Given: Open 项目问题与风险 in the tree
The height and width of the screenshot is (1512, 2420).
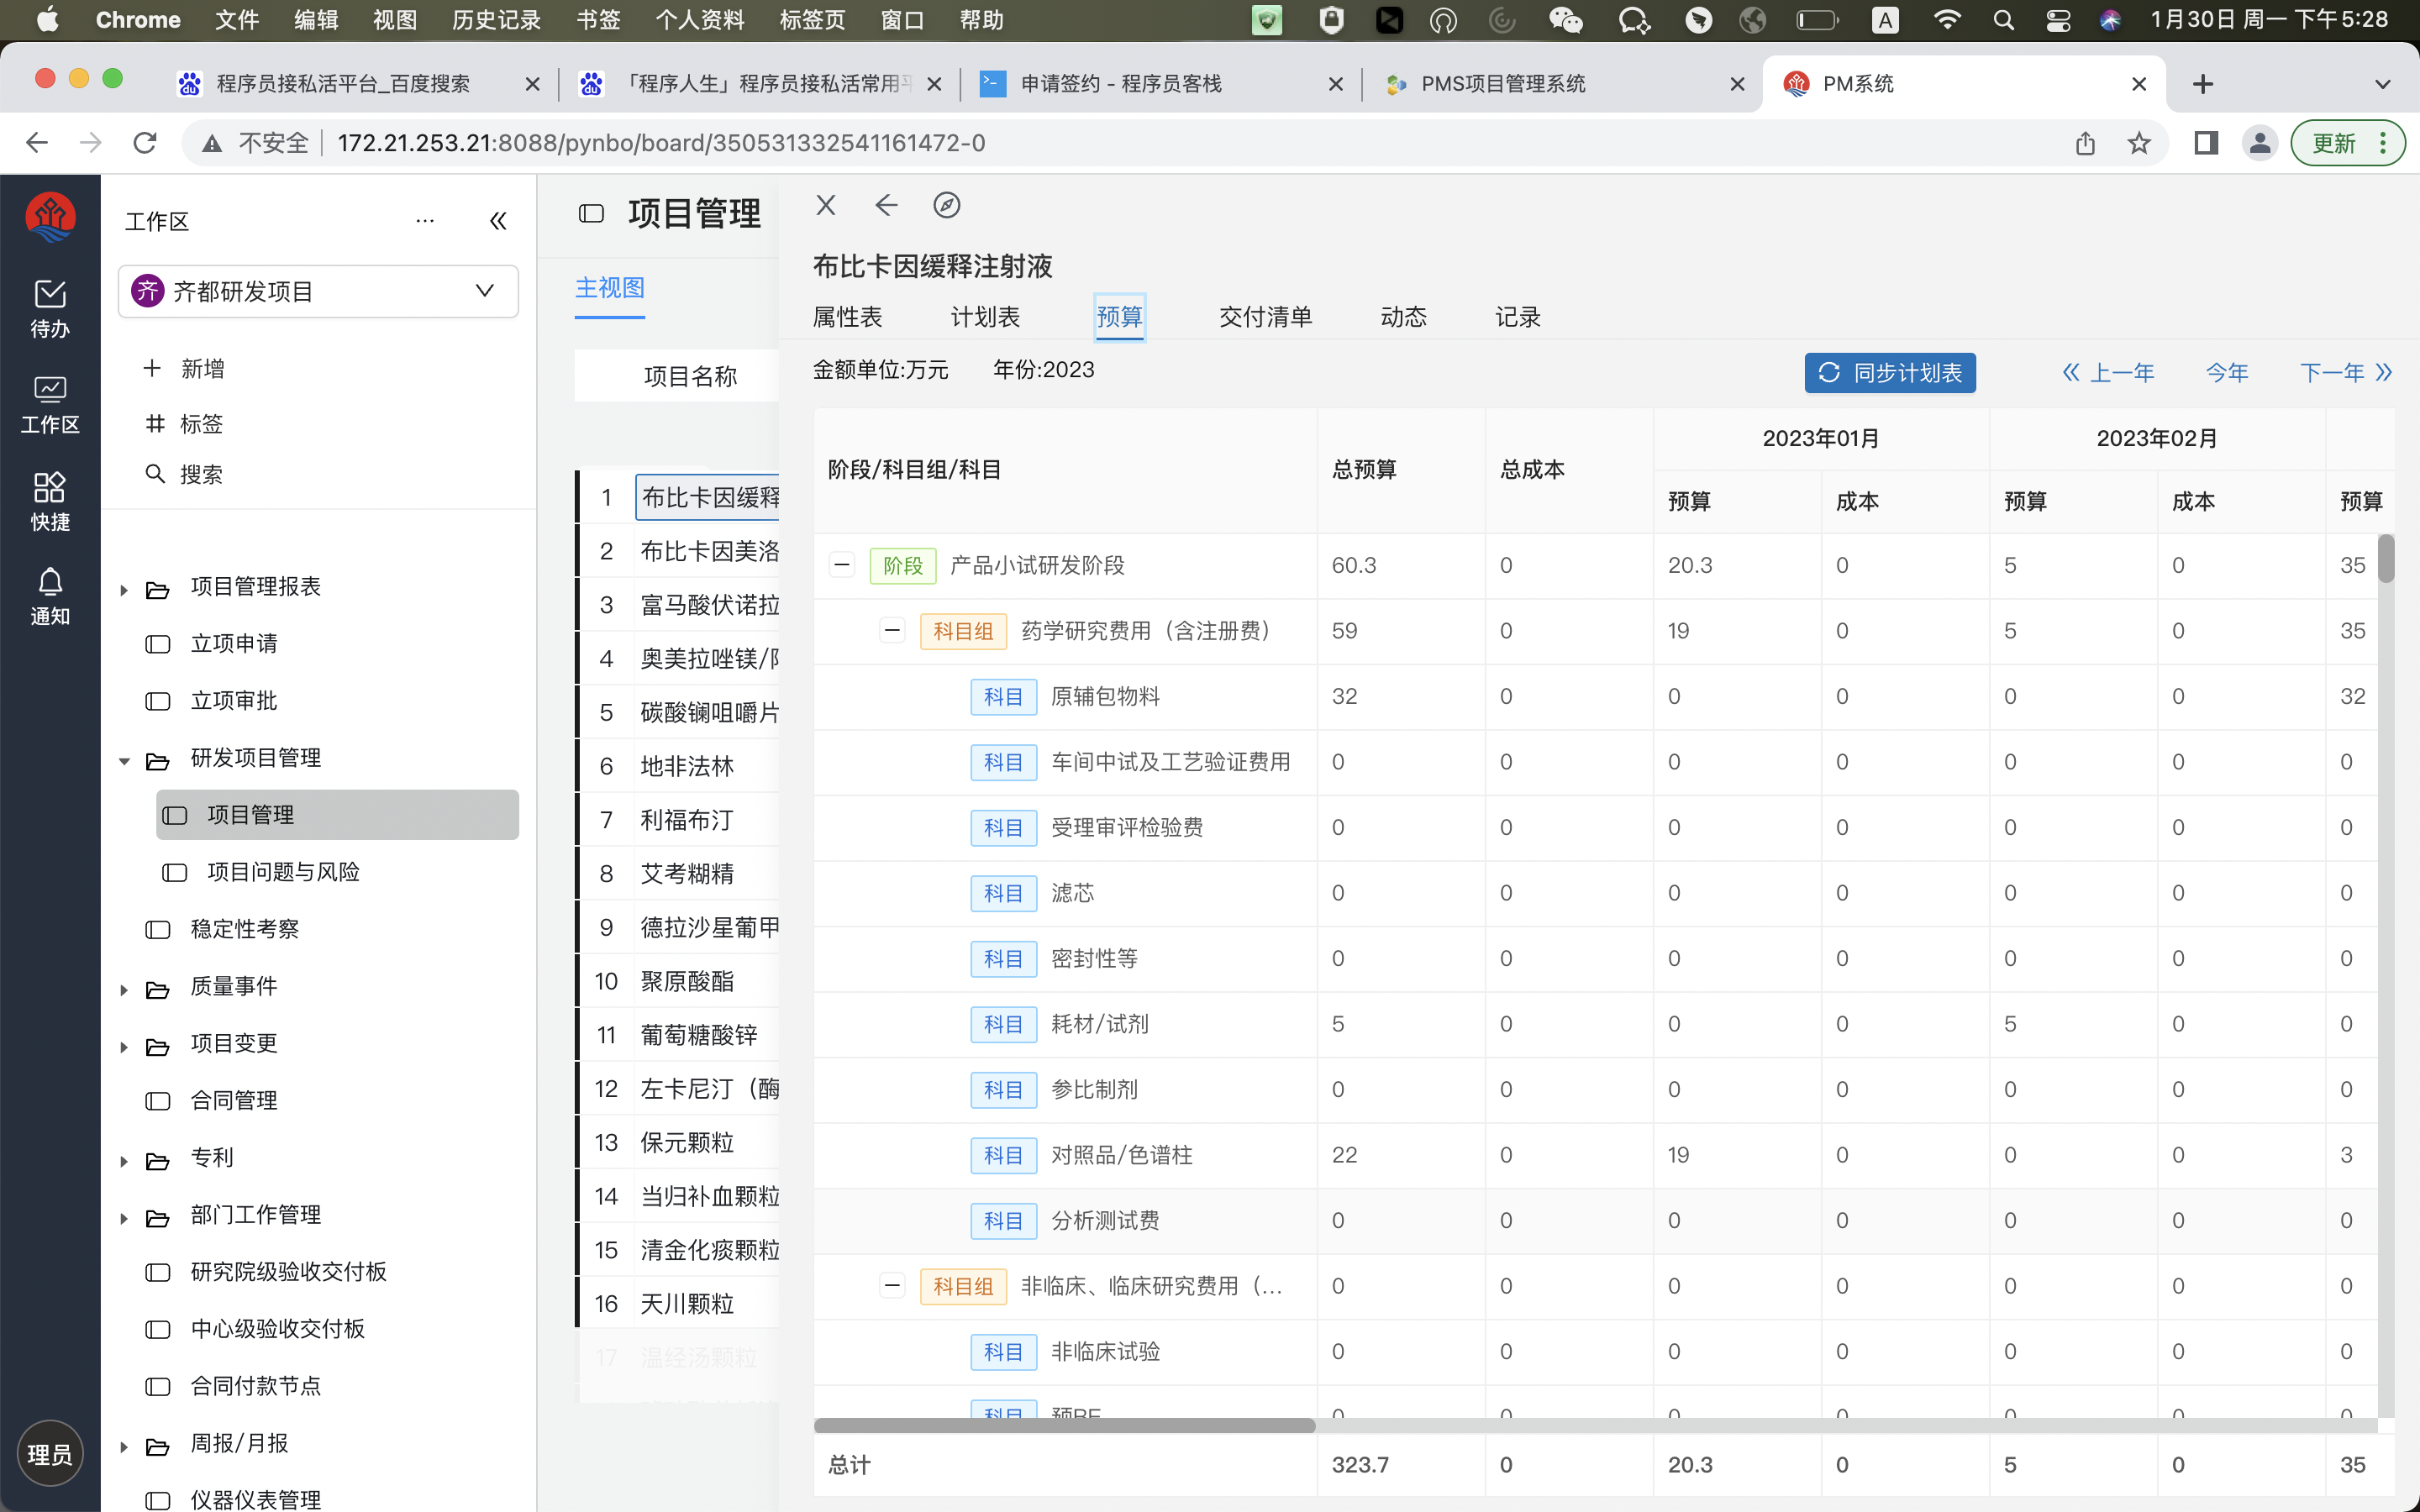Looking at the screenshot, I should [283, 872].
